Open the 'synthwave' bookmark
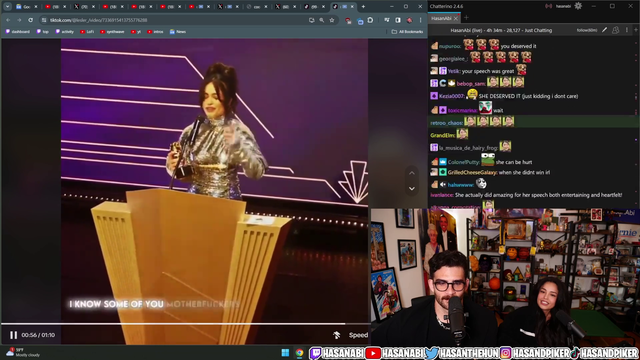The image size is (640, 360). point(112,31)
